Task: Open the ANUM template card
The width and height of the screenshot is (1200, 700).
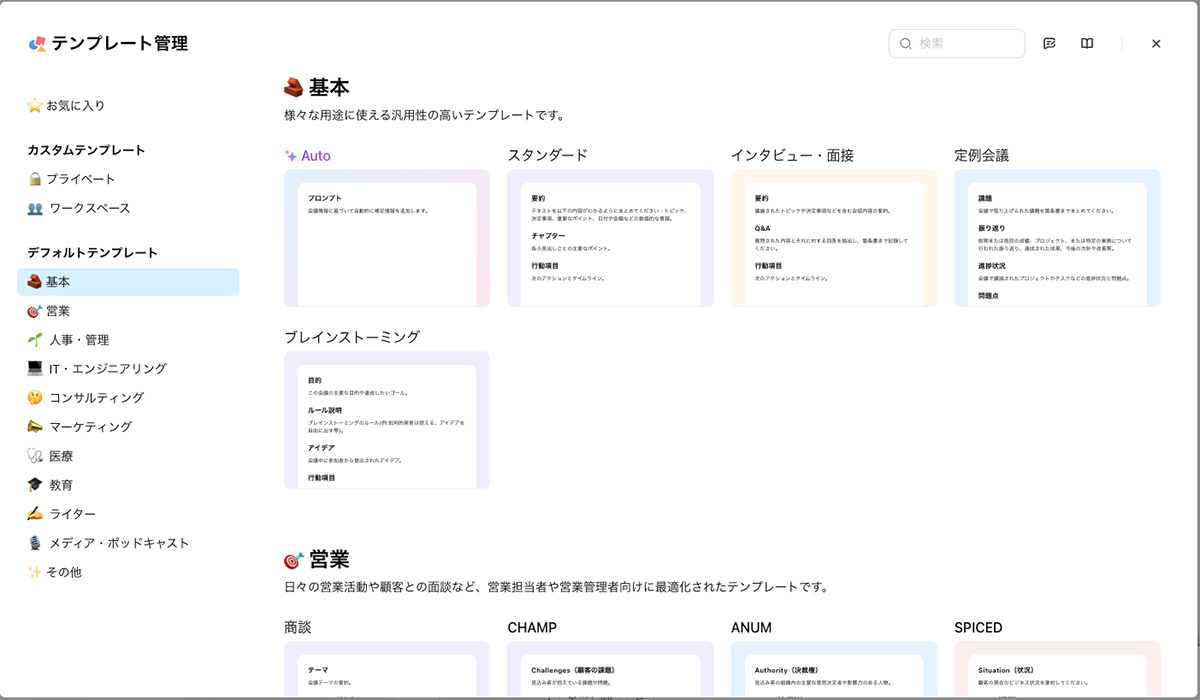Action: point(834,670)
